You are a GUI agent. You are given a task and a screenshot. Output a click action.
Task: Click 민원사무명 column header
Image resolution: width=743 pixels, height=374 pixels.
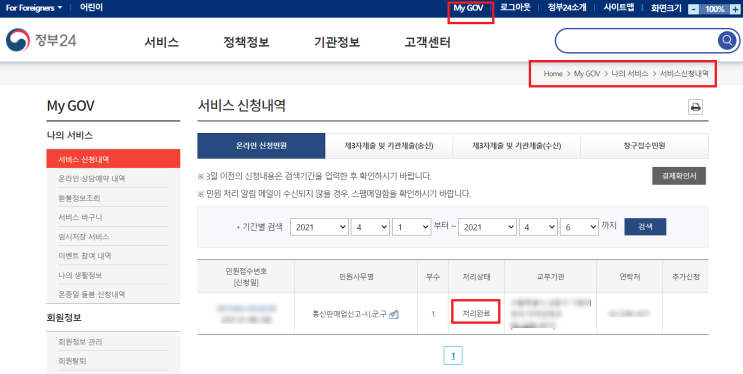click(x=356, y=276)
